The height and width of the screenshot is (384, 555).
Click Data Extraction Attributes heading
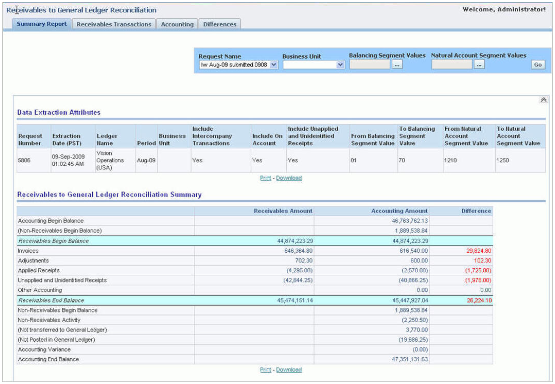tap(59, 113)
